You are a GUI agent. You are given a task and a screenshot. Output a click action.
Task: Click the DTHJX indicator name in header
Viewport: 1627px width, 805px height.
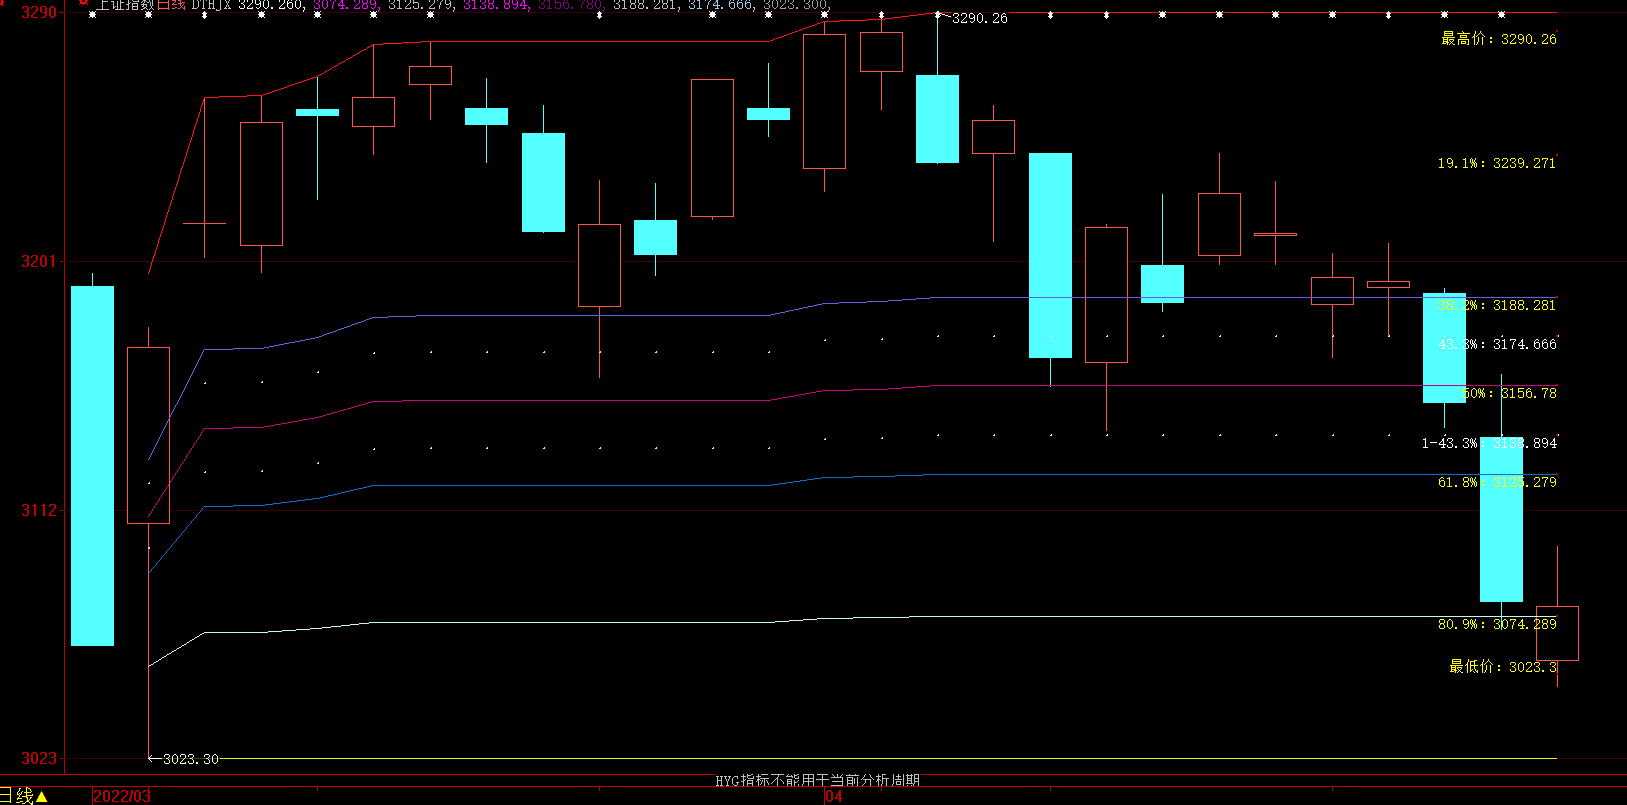212,5
